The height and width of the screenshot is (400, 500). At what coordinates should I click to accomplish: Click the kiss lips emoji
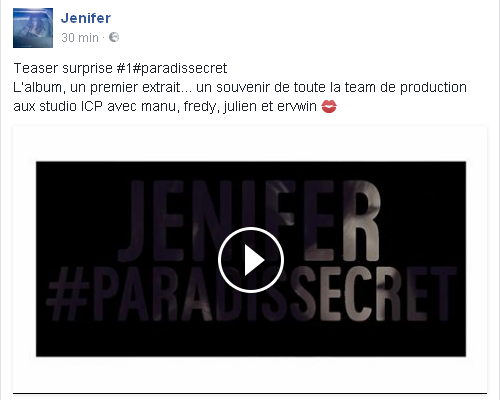(329, 107)
